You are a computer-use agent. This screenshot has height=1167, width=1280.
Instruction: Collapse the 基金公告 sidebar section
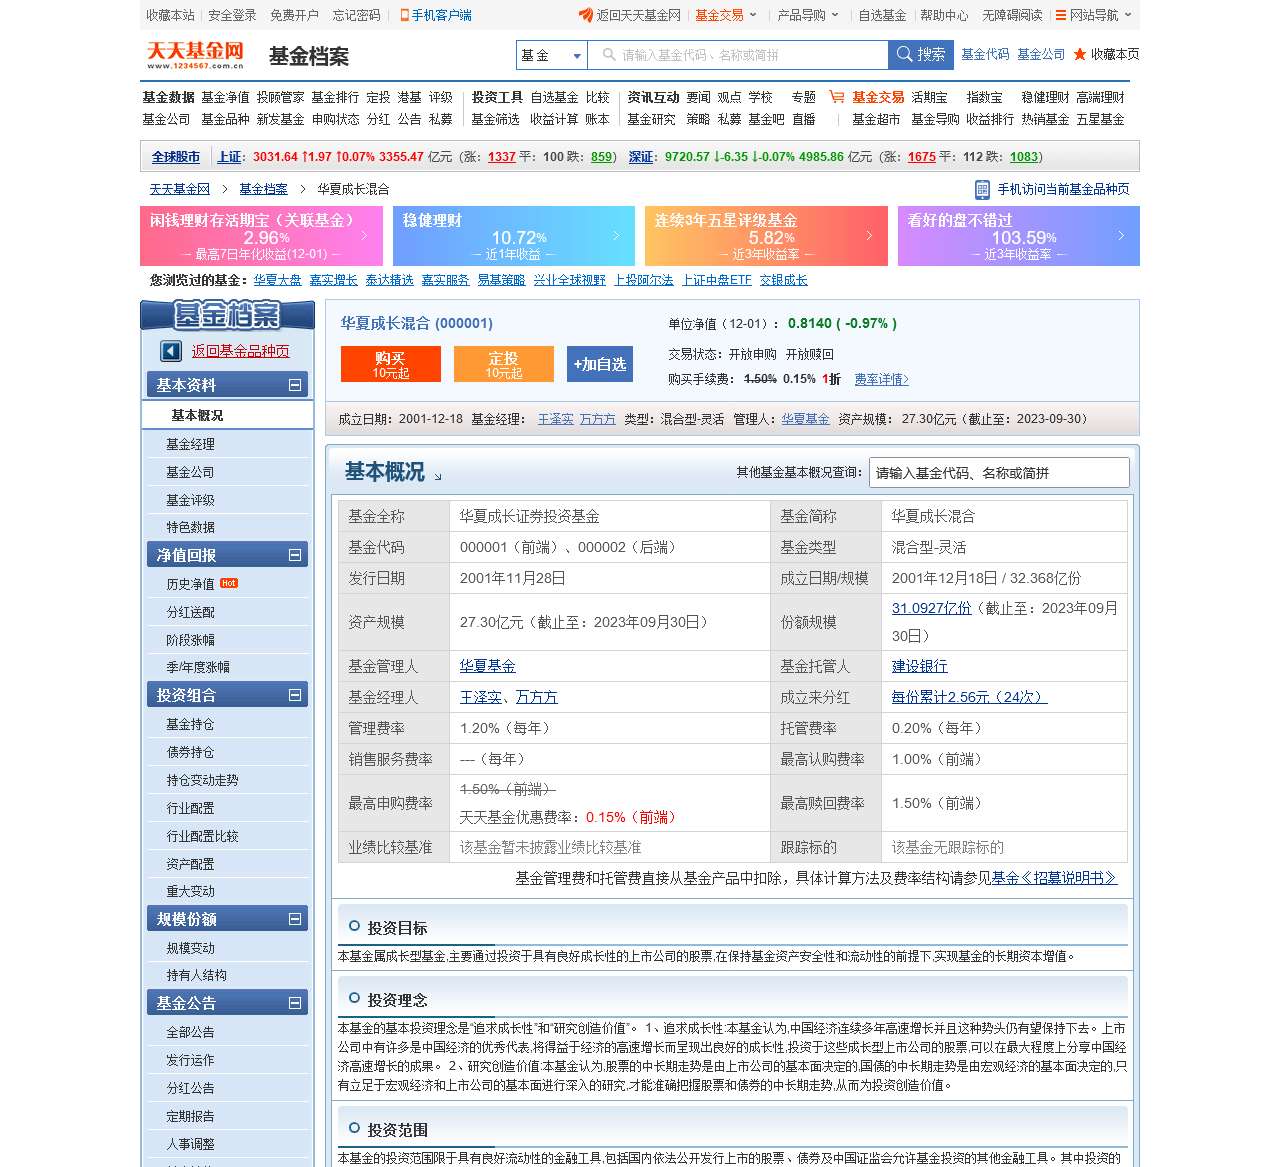[x=295, y=1003]
